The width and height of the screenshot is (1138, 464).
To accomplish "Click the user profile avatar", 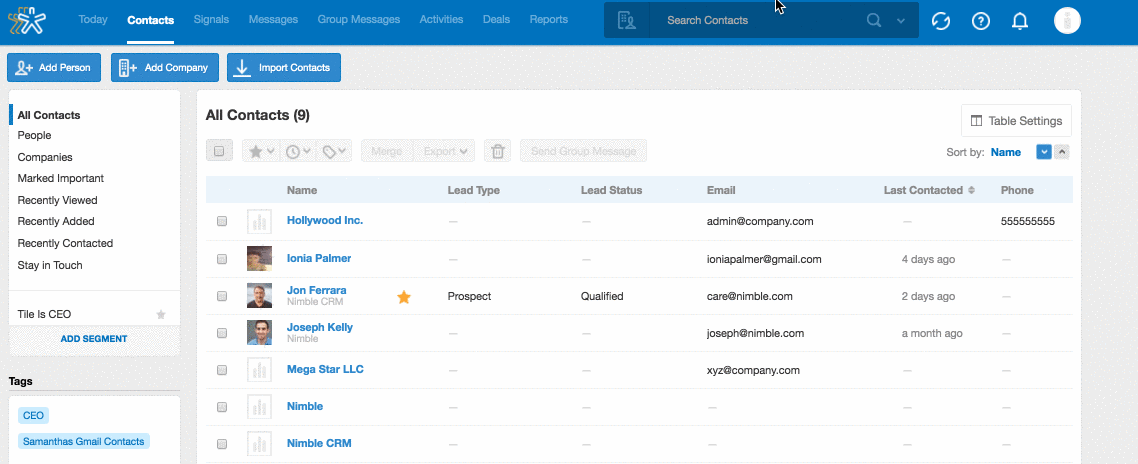I will [1068, 21].
